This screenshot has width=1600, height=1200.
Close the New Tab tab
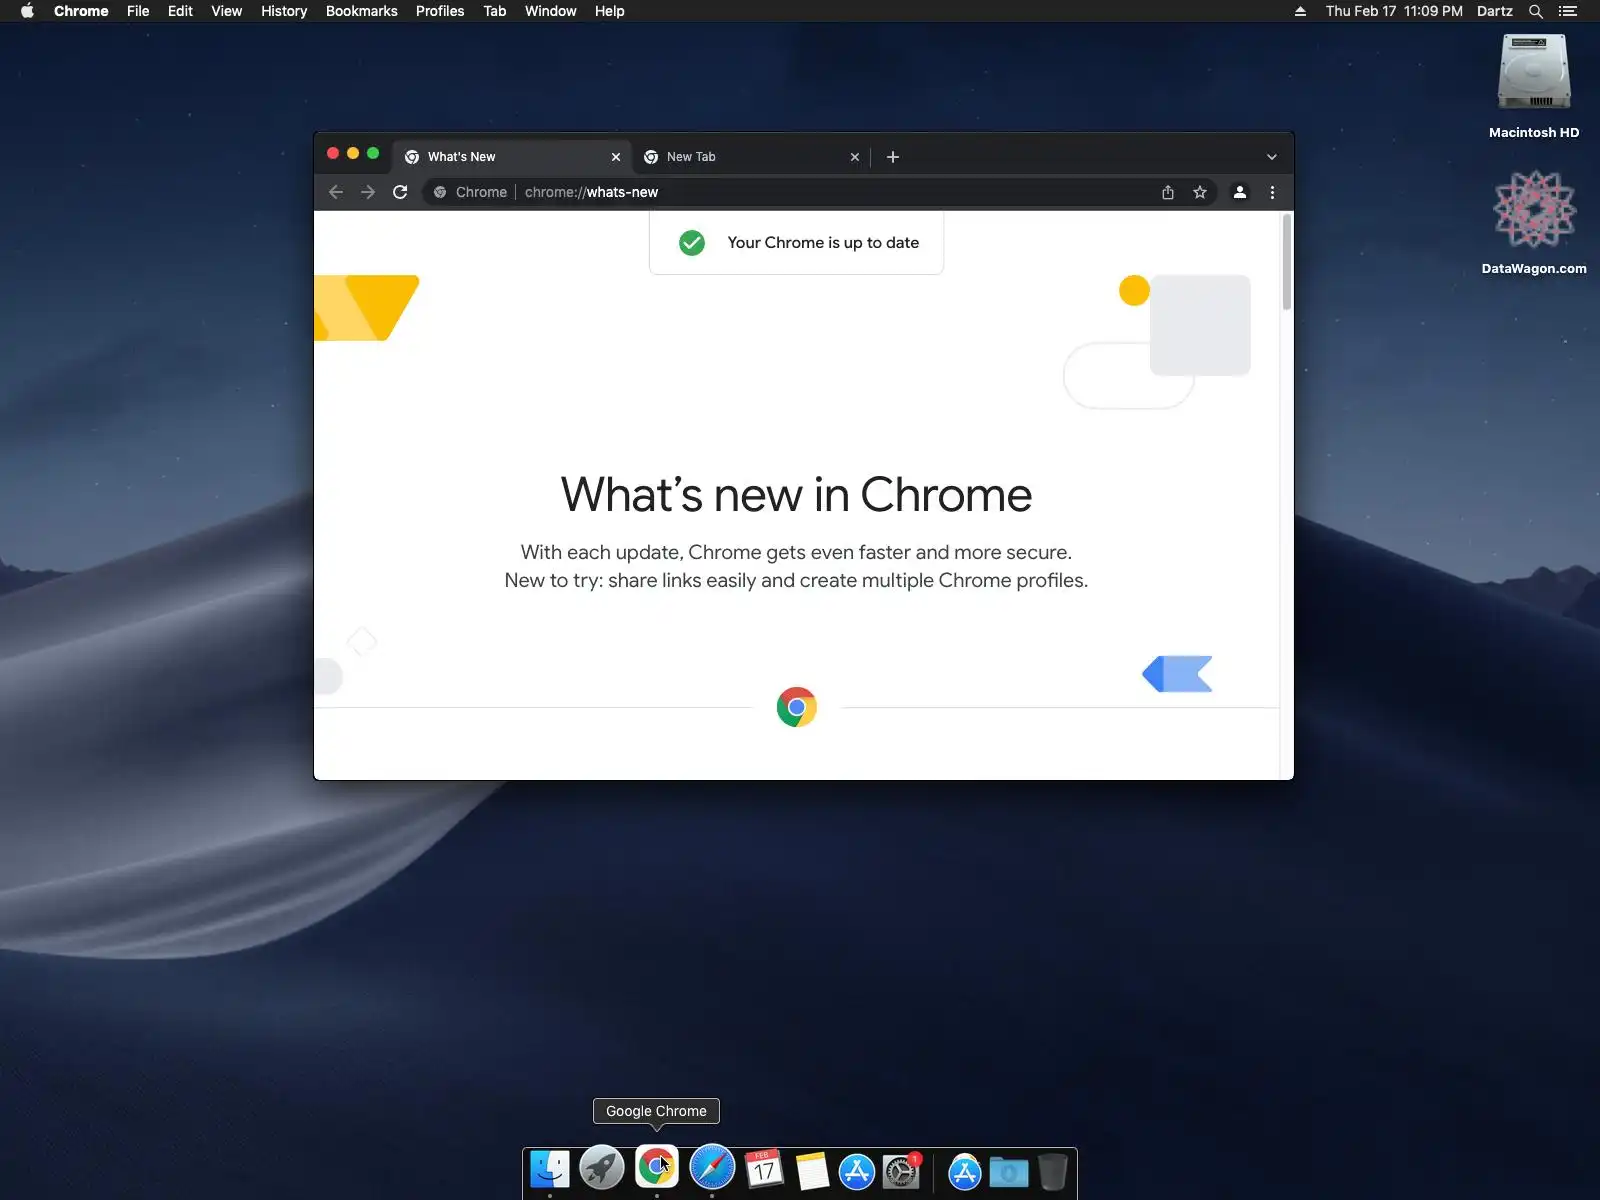(855, 157)
